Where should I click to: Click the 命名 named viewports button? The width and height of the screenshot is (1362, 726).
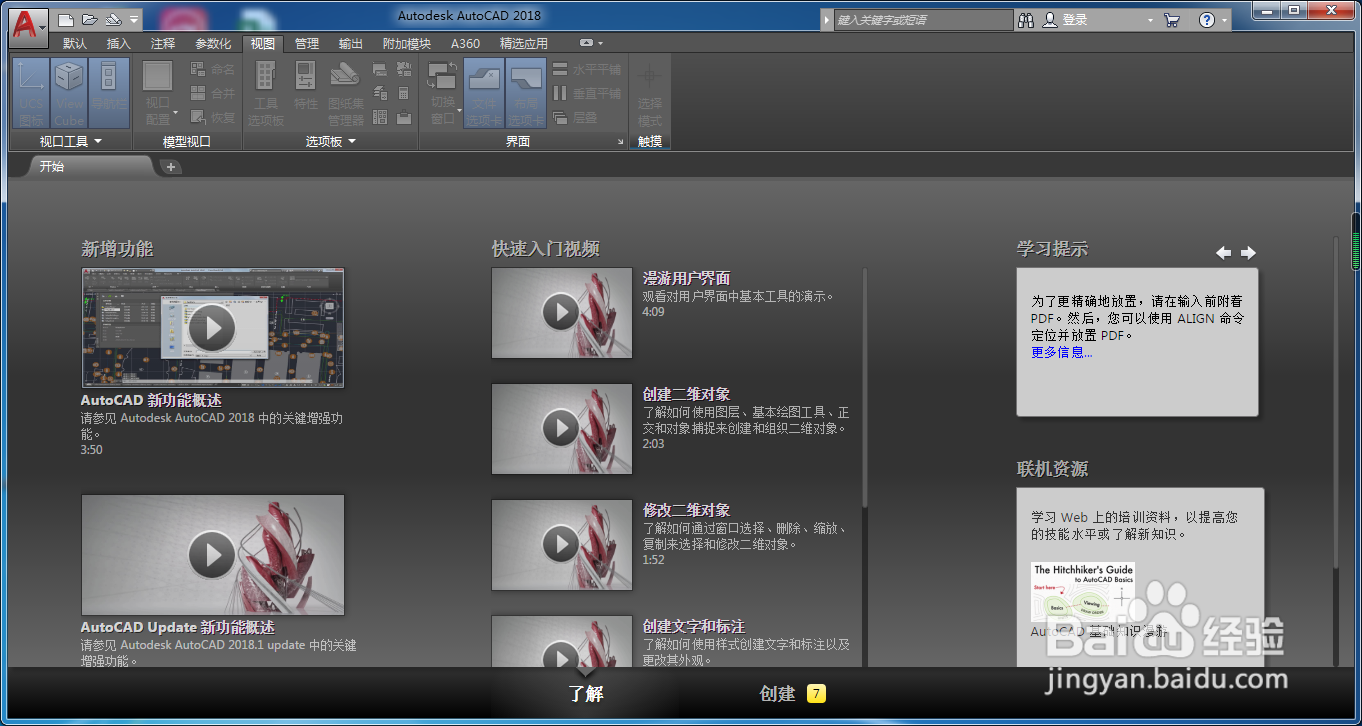tap(212, 69)
